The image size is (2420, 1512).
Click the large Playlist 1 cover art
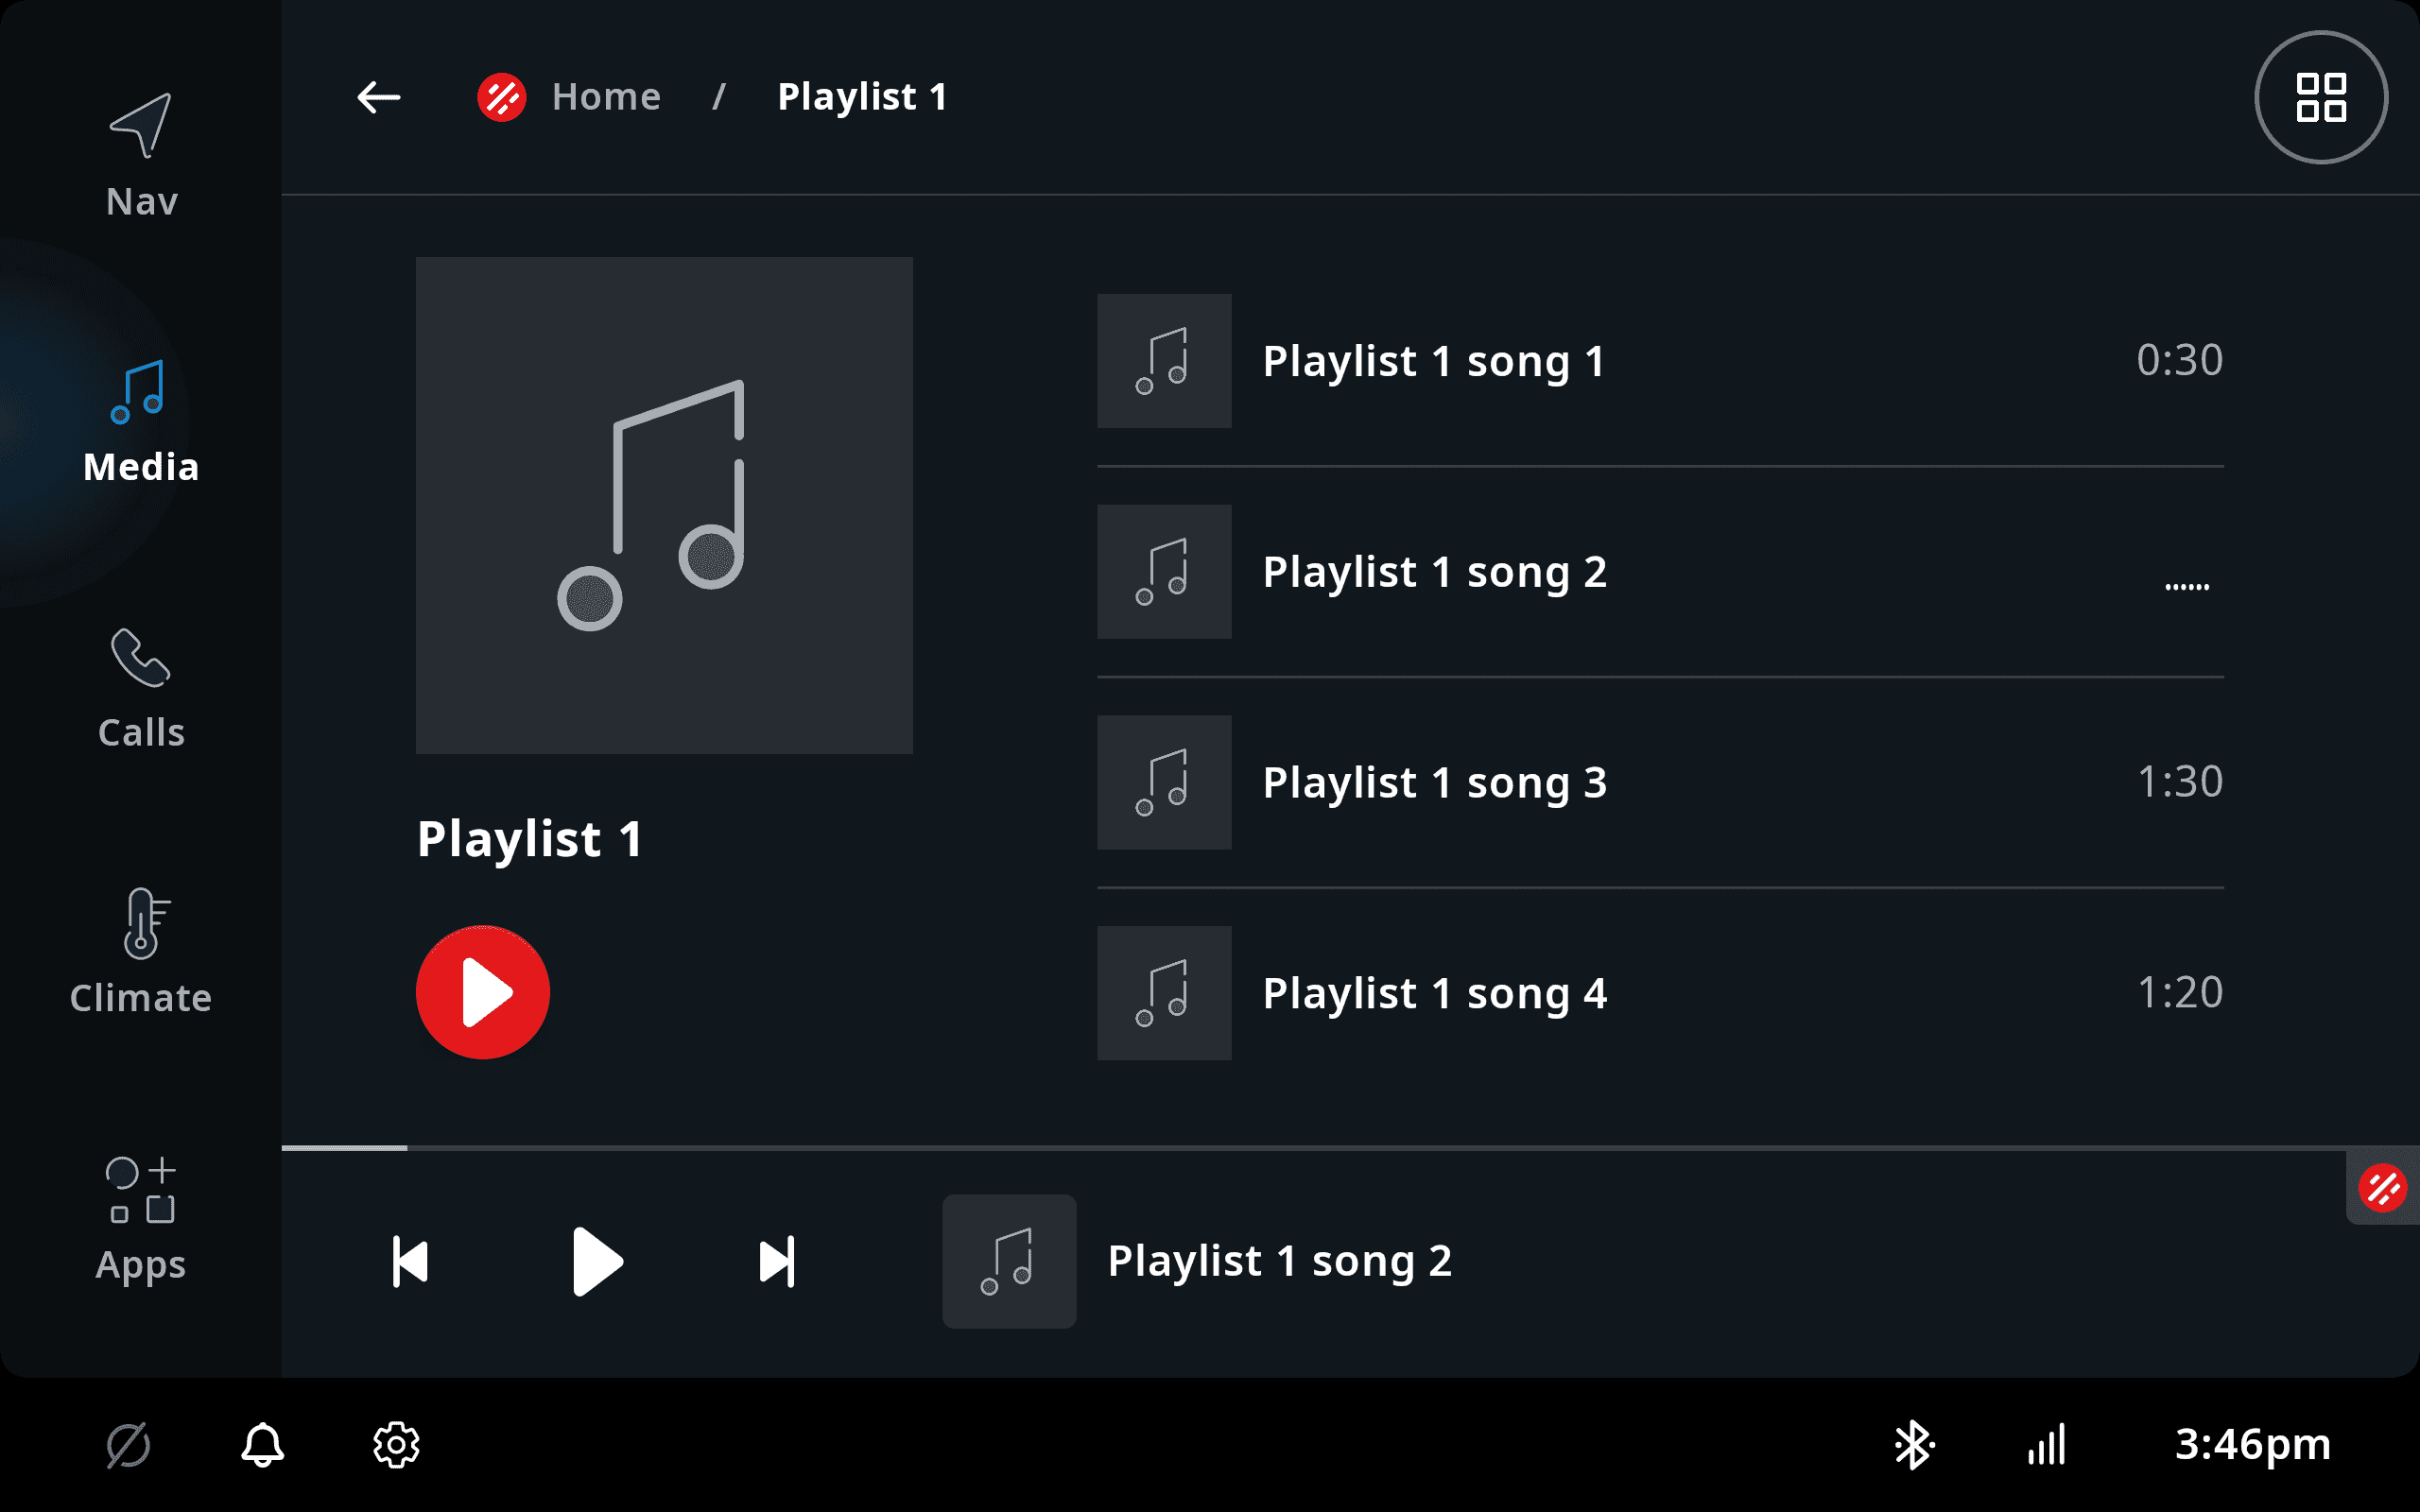point(664,505)
